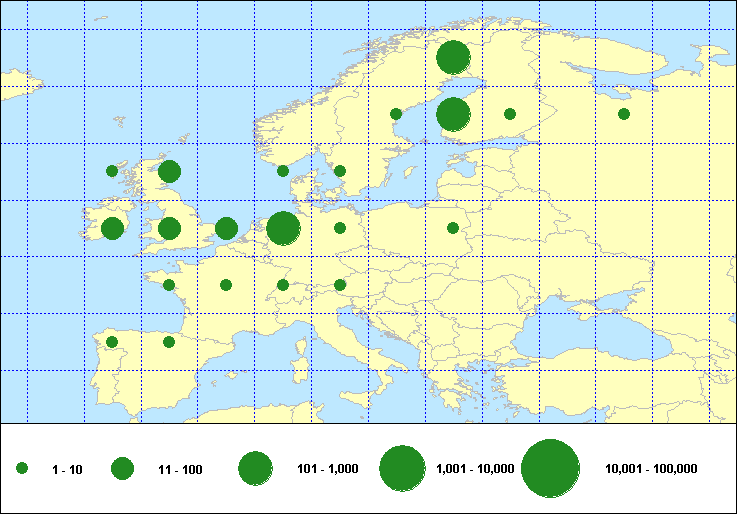Select the large circle over southern Finland
This screenshot has height=514, width=737.
(x=453, y=114)
